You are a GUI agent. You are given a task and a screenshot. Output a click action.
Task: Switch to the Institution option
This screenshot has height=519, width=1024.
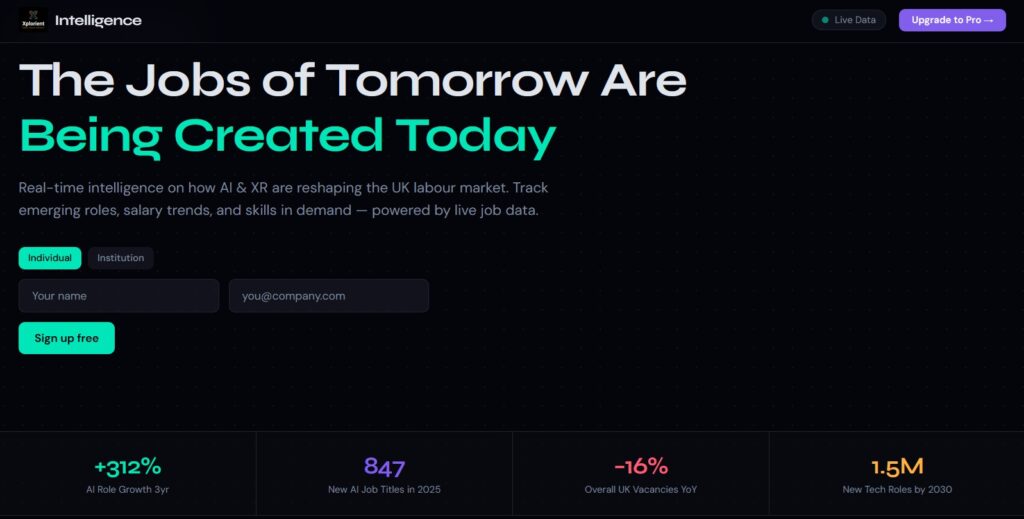pos(120,258)
